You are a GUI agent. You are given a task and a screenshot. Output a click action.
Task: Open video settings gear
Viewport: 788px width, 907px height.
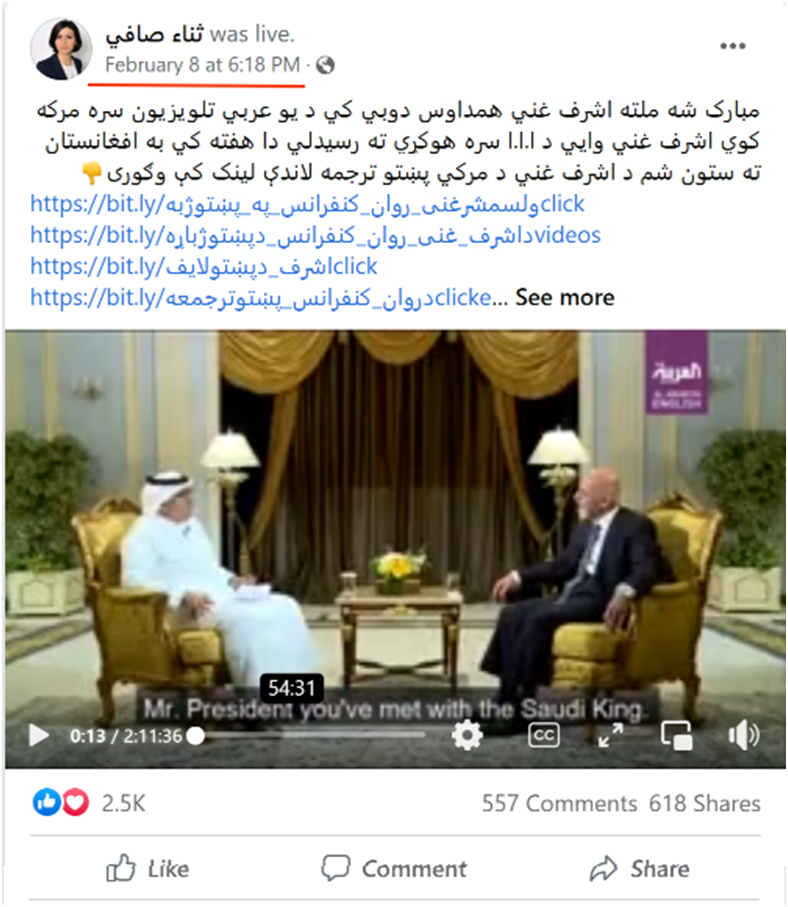467,735
